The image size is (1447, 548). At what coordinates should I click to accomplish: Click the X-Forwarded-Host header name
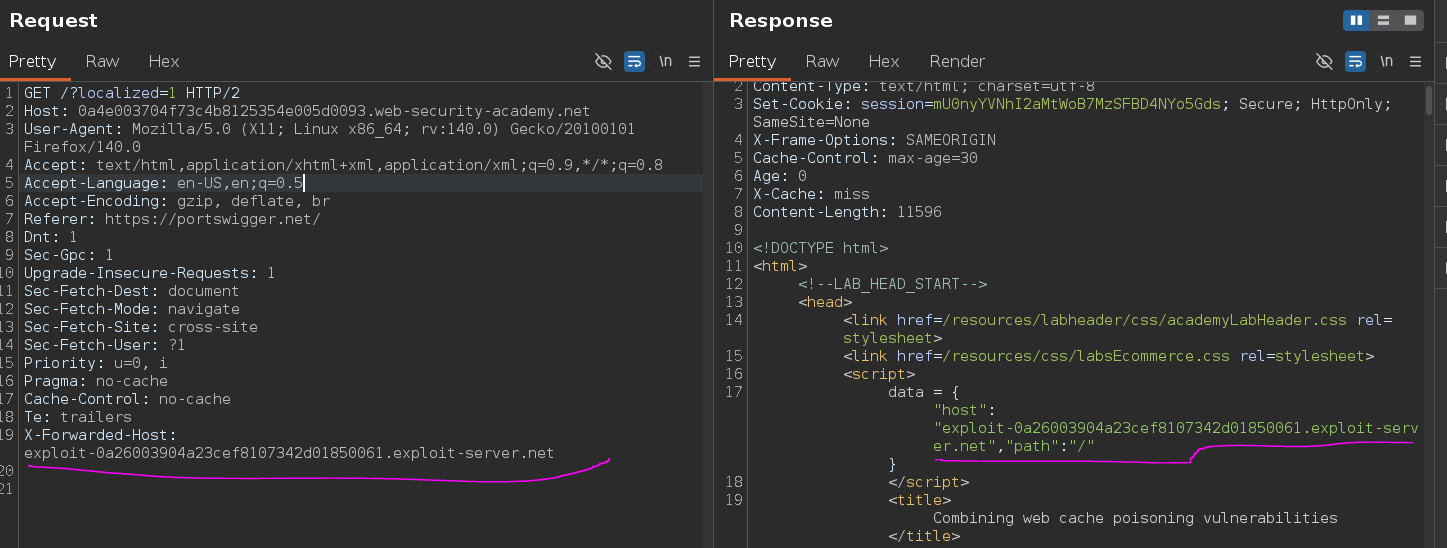[x=100, y=435]
